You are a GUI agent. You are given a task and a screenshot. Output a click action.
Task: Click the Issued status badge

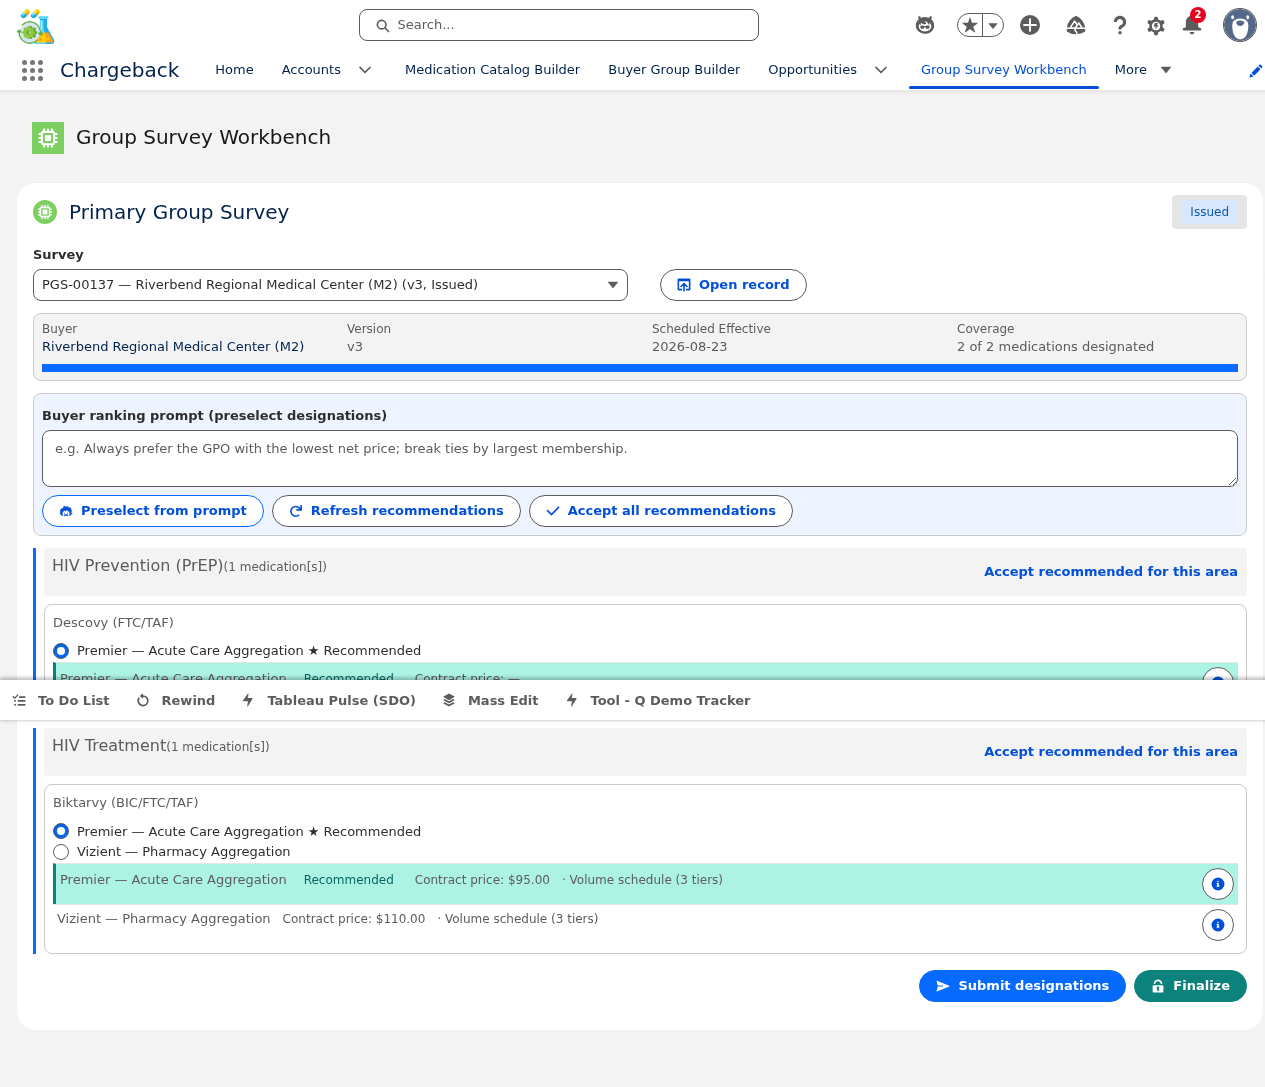coord(1209,212)
